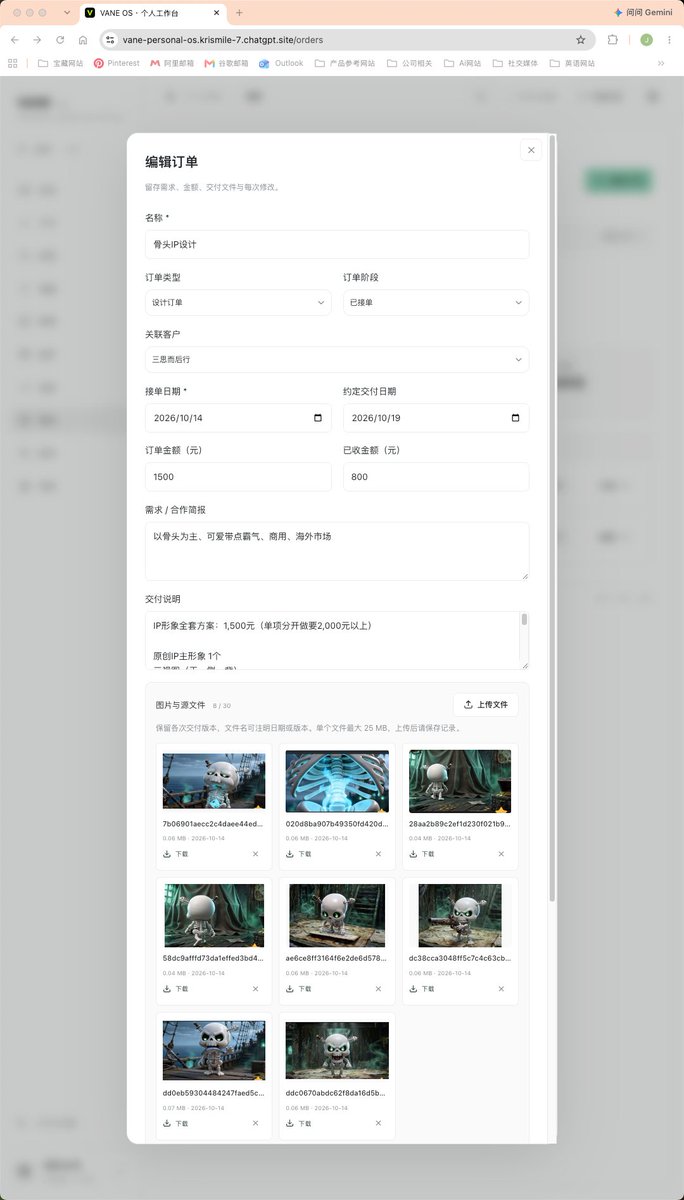The image size is (684, 1200).
Task: Open thumbnail of file ae6ce8ff3164
Action: (x=337, y=916)
